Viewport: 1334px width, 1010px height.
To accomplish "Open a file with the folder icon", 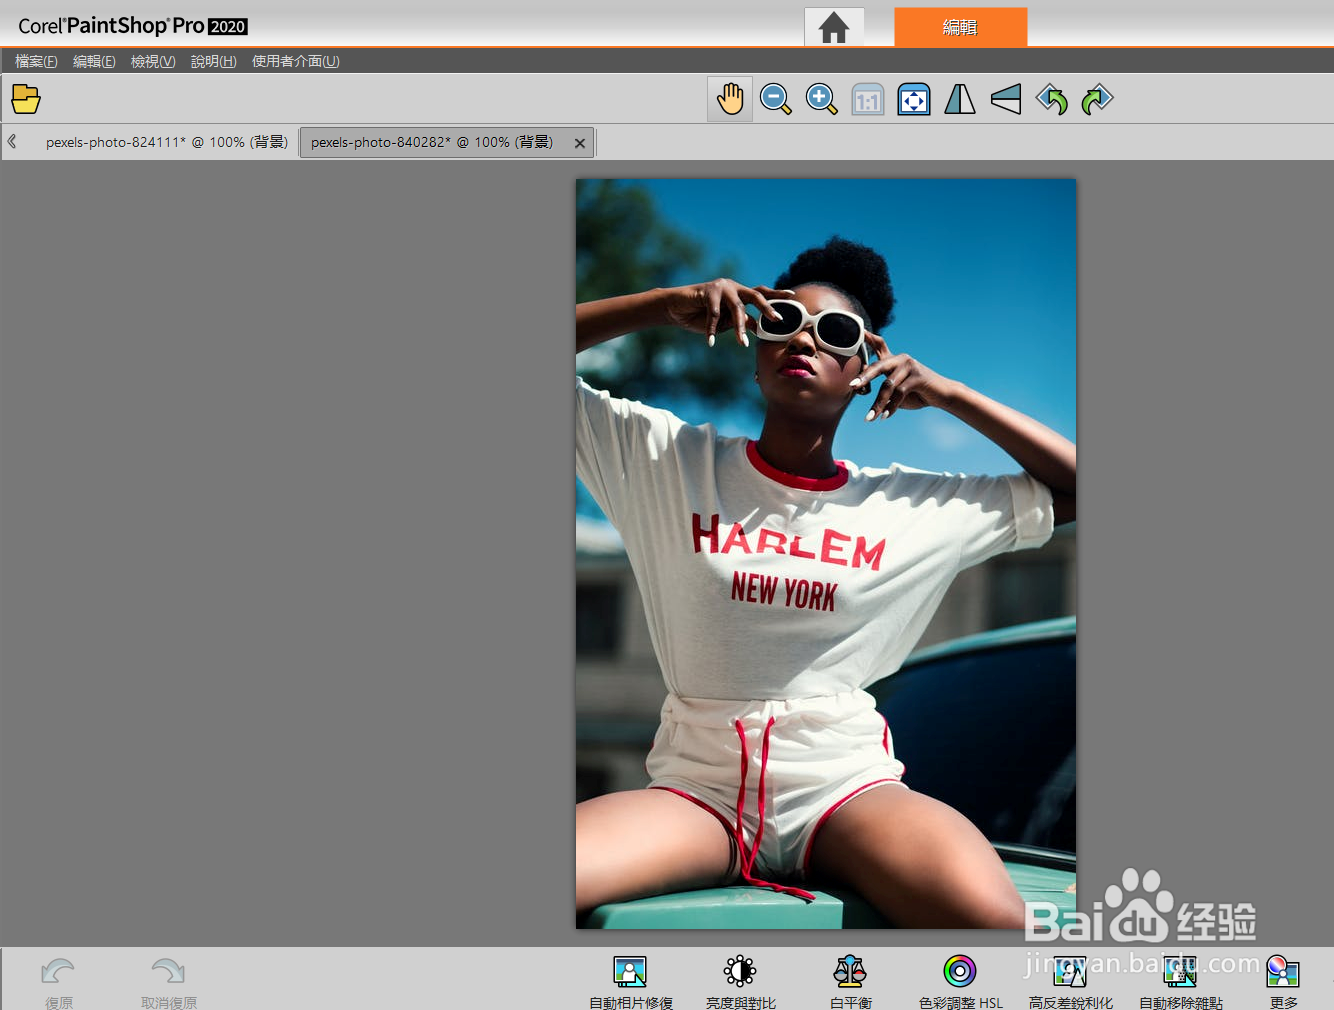I will pos(26,99).
